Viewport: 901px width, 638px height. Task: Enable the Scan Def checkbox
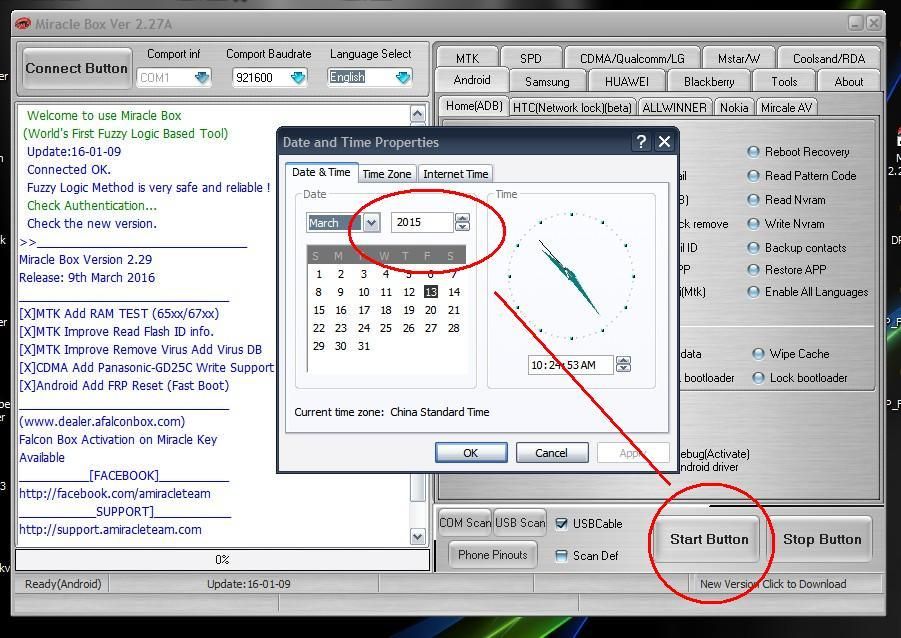pos(561,555)
